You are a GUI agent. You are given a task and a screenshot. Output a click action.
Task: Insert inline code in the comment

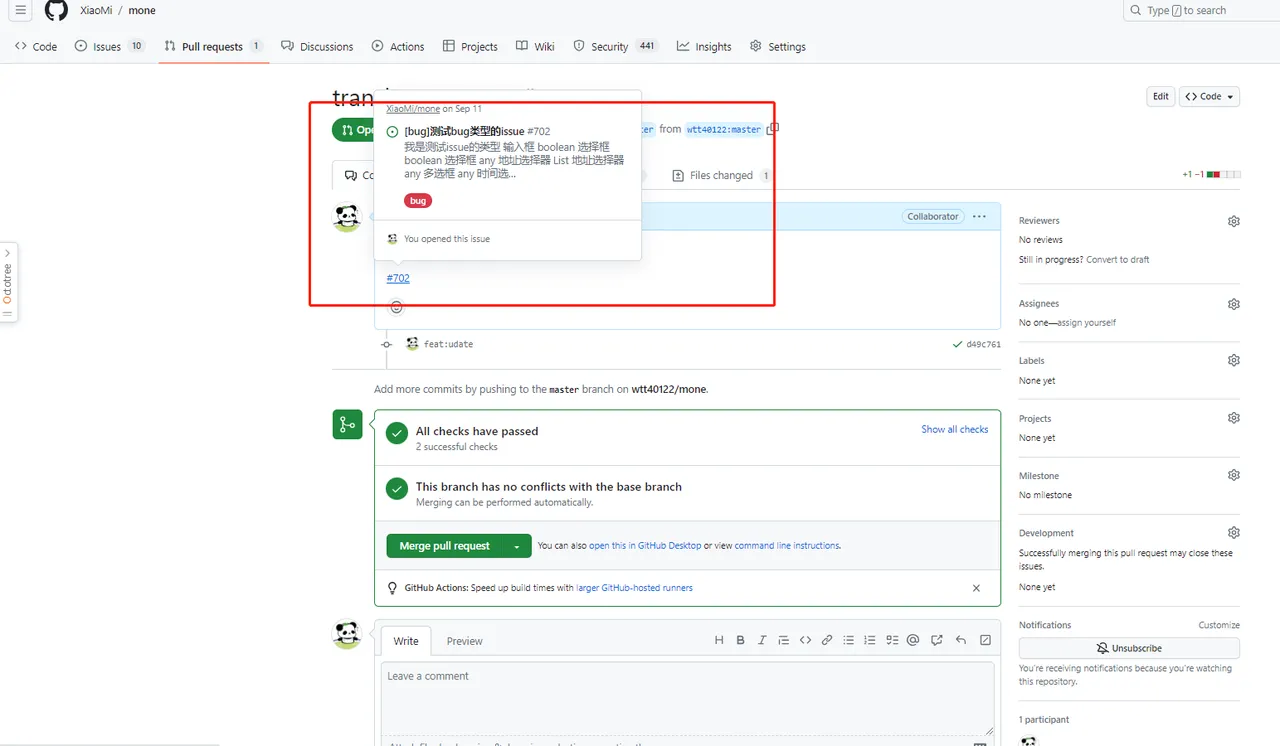click(805, 641)
